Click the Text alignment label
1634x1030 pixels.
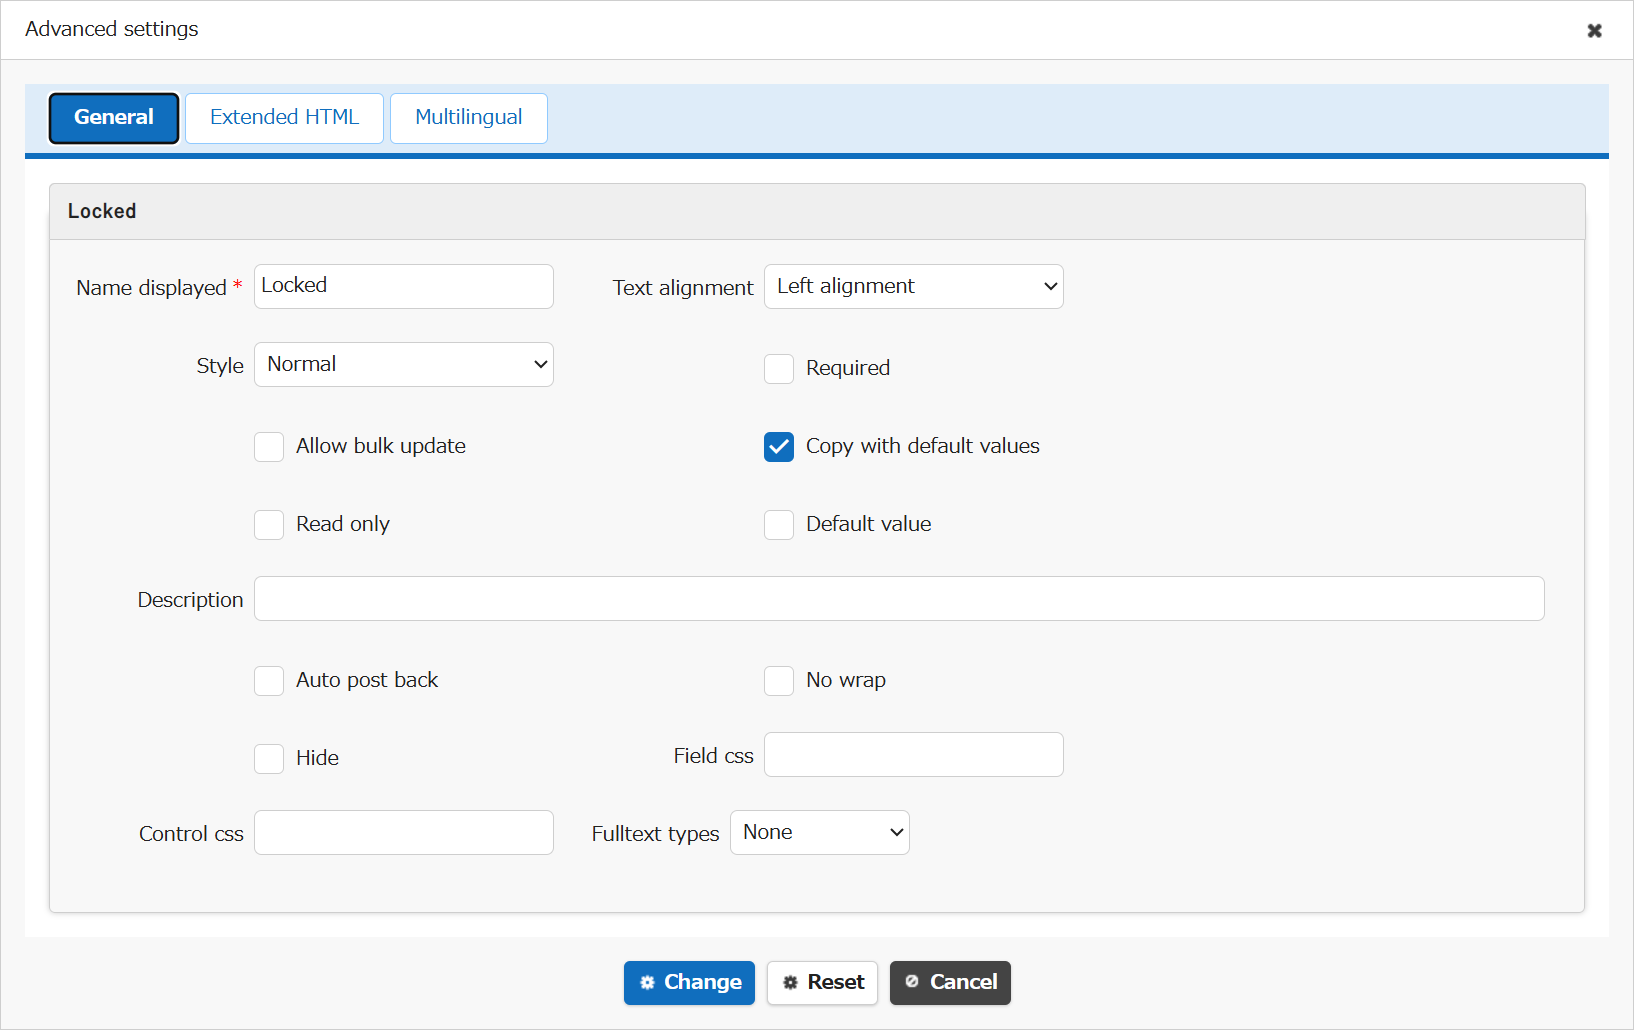pyautogui.click(x=683, y=288)
